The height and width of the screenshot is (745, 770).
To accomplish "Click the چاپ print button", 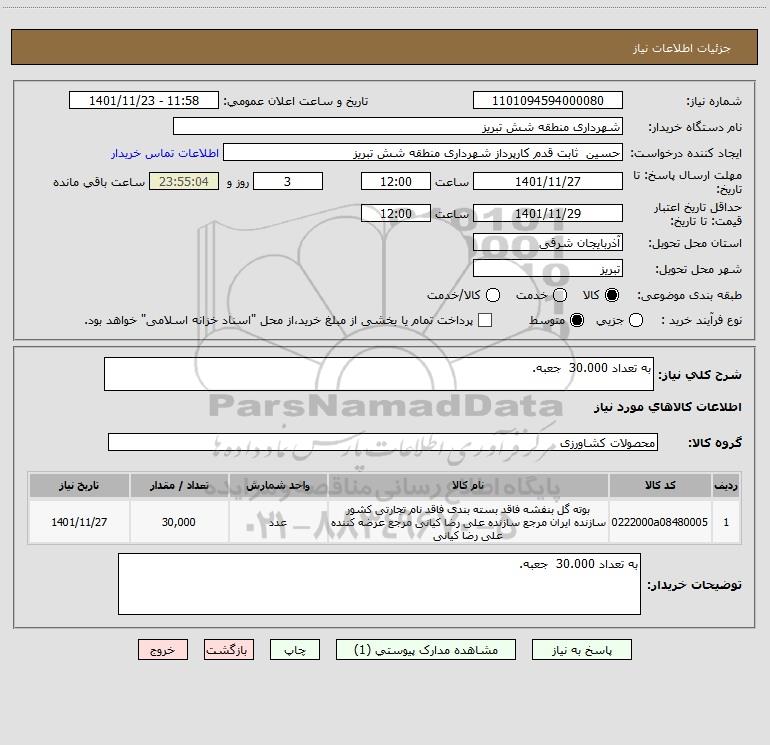I will [x=295, y=650].
